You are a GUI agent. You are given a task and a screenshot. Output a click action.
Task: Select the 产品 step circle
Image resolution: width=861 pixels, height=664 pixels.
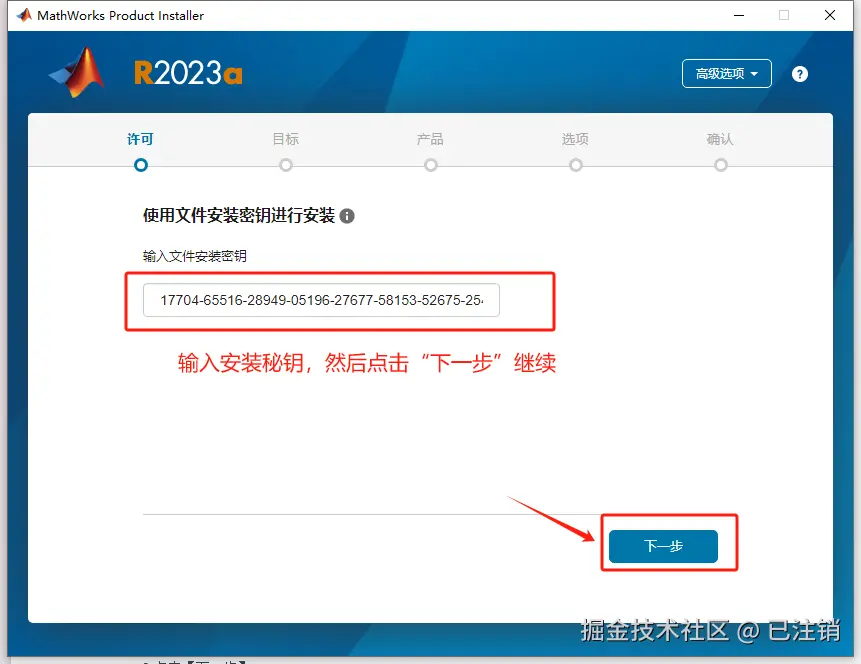[430, 165]
